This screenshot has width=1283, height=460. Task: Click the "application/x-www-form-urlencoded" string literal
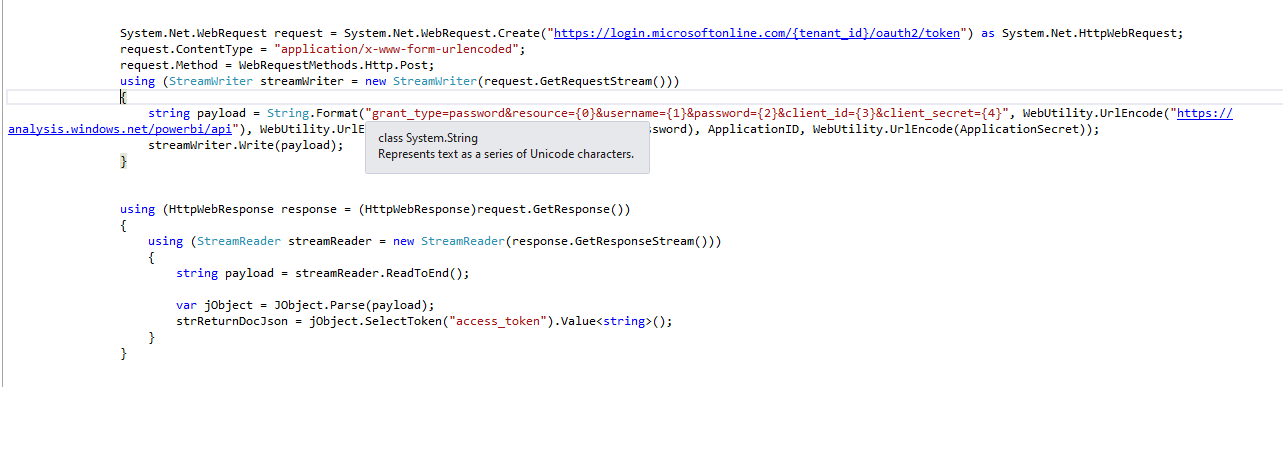click(x=397, y=49)
